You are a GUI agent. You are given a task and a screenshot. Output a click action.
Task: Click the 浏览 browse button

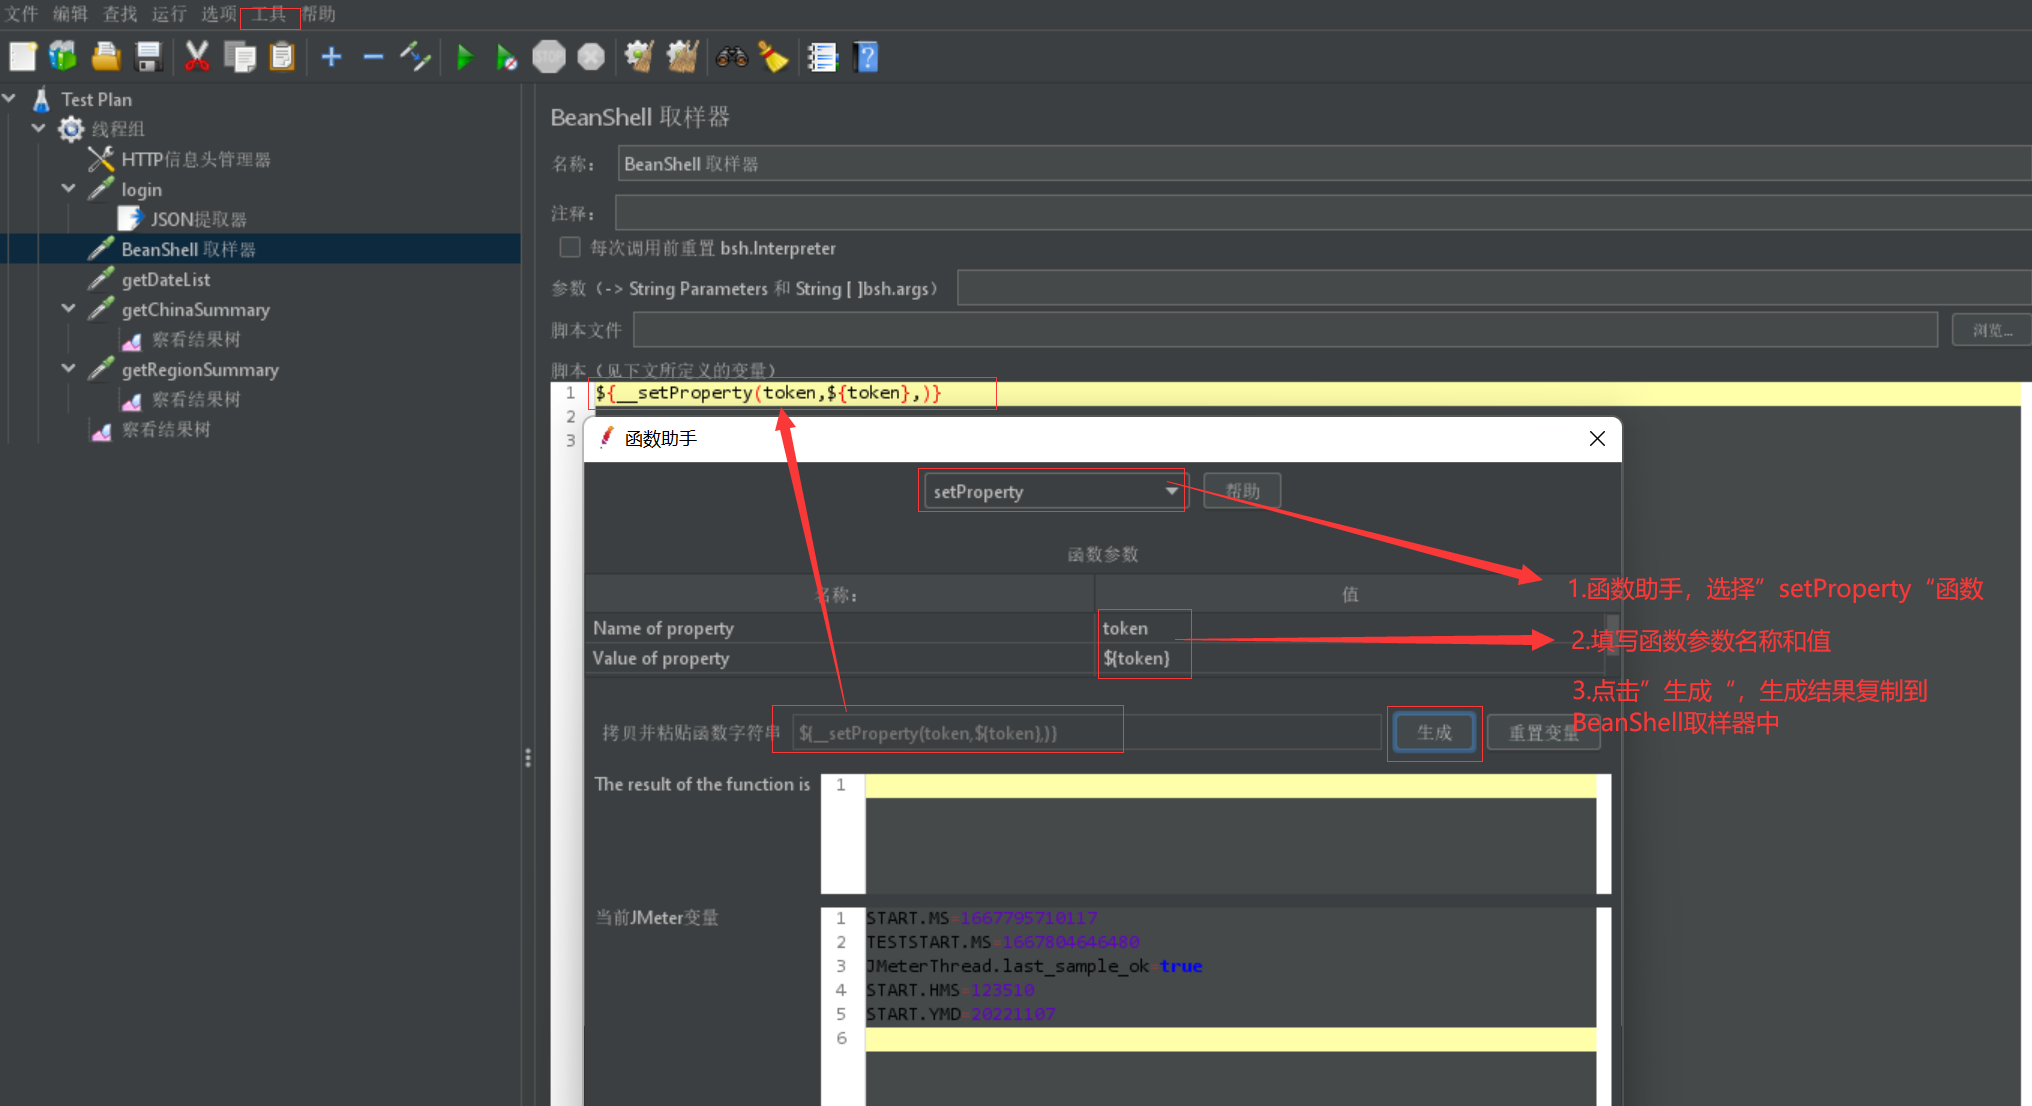tap(1992, 330)
